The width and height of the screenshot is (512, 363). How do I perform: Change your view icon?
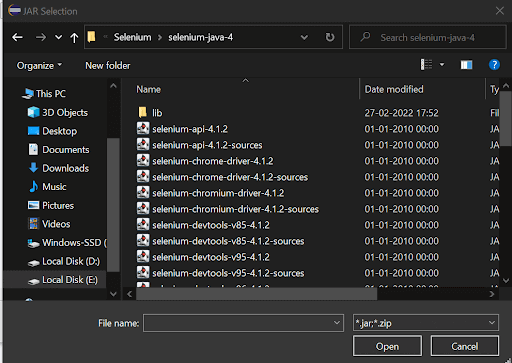[x=427, y=64]
